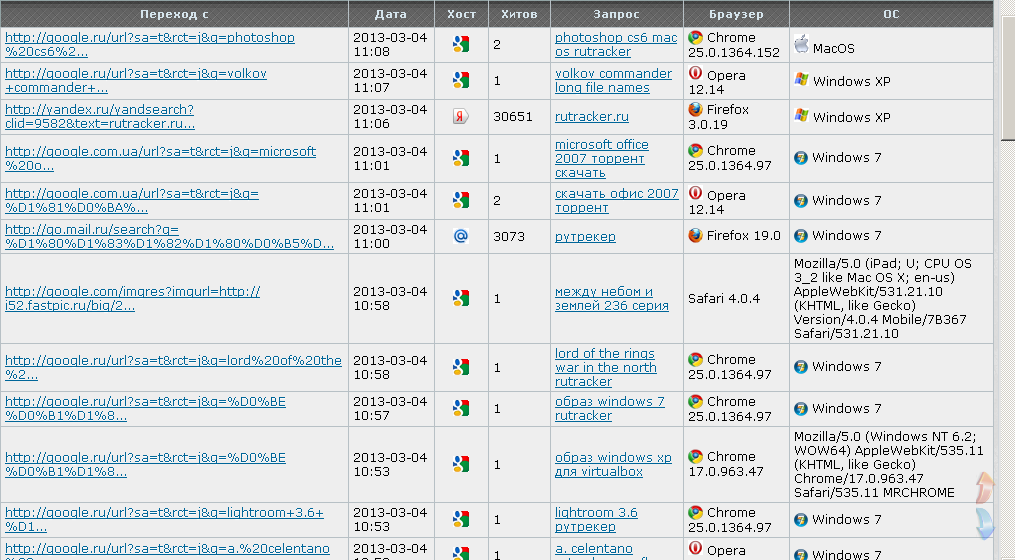Image resolution: width=1015 pixels, height=560 pixels.
Task: Click the orange scroll-up arrow icon
Action: pos(984,487)
